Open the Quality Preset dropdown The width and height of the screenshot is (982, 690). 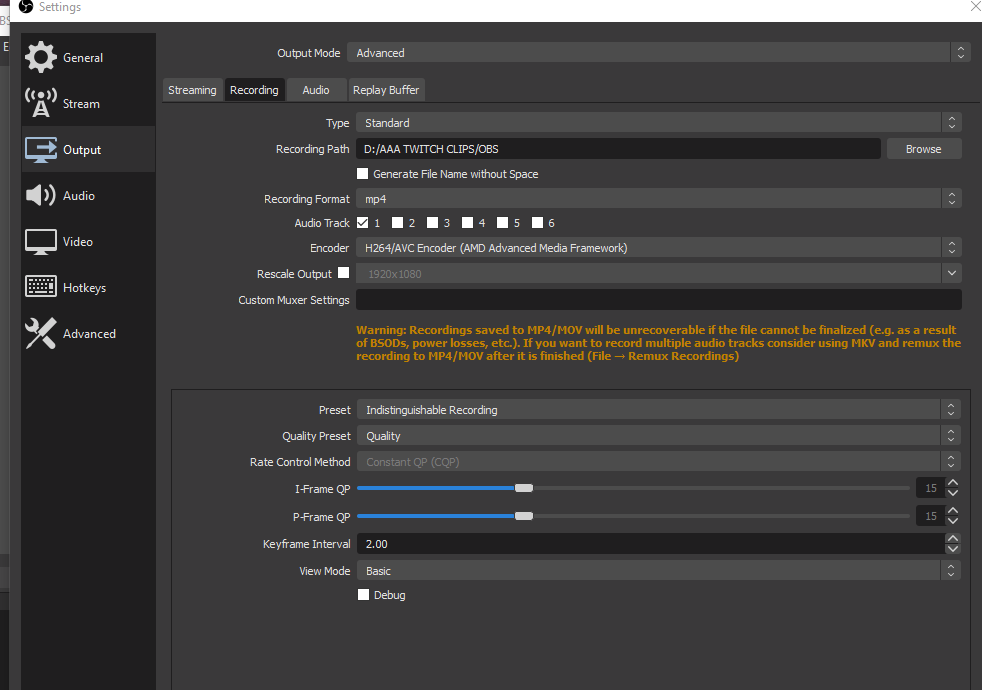[x=658, y=435]
